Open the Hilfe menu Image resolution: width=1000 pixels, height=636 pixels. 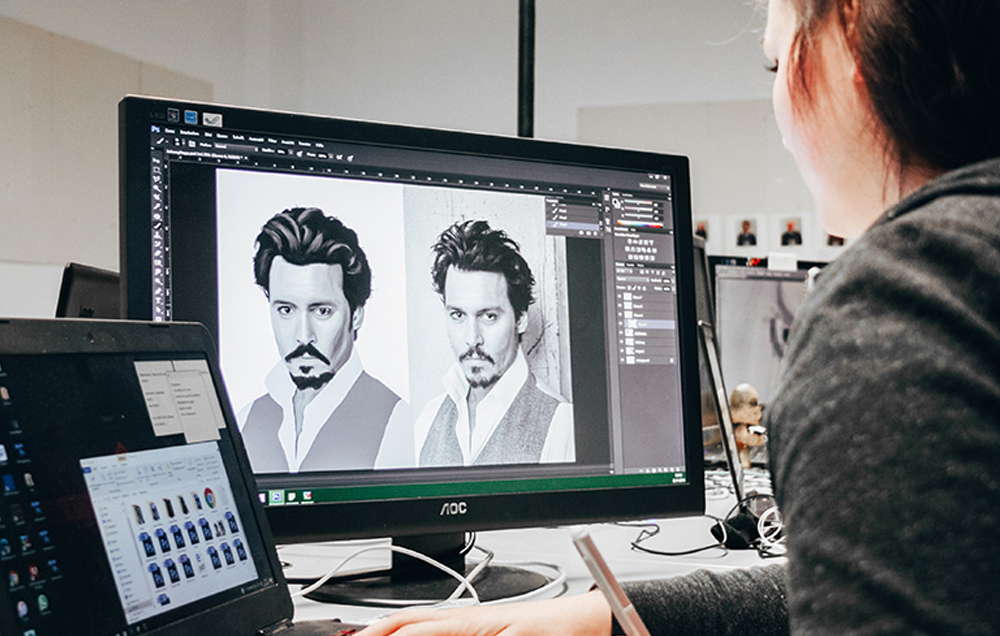320,145
